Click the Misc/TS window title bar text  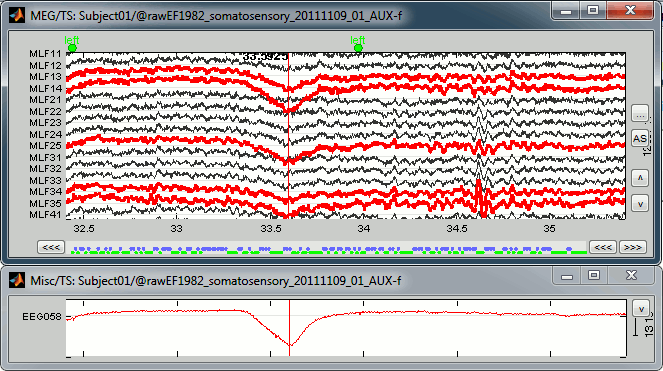[x=216, y=281]
